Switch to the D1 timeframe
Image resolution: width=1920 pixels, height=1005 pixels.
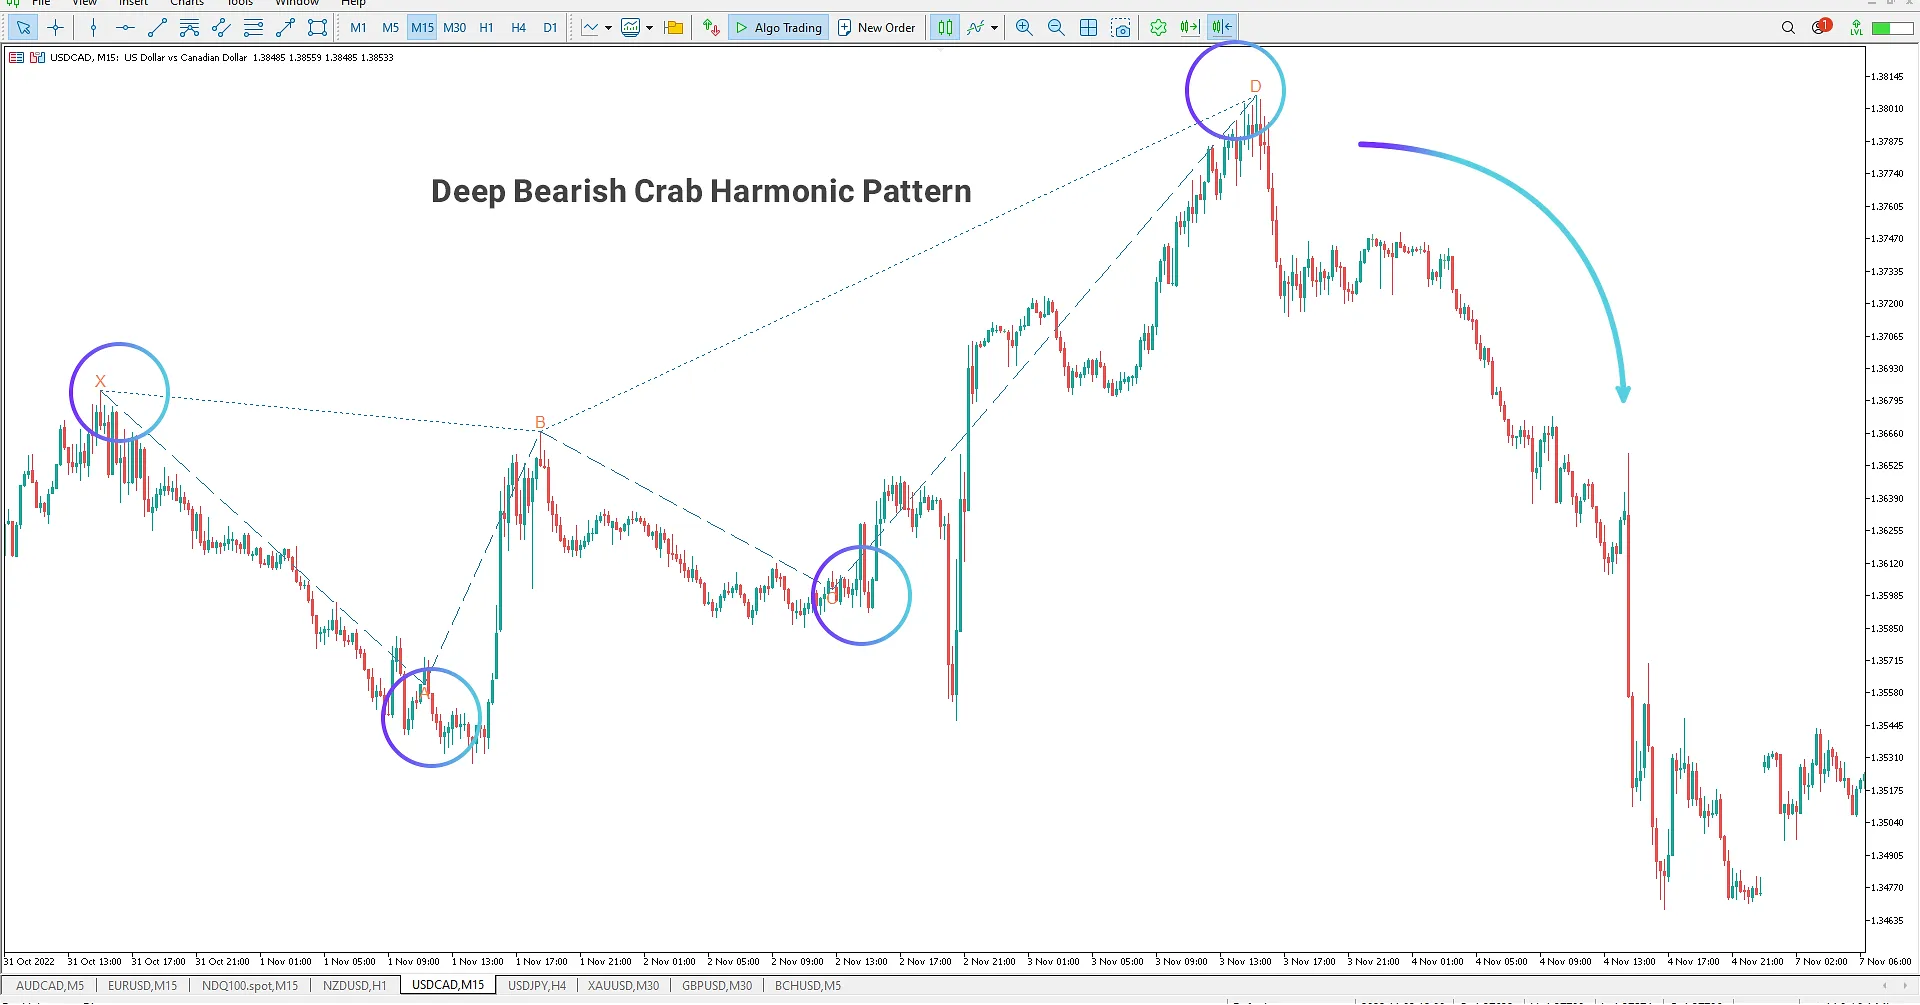point(549,27)
